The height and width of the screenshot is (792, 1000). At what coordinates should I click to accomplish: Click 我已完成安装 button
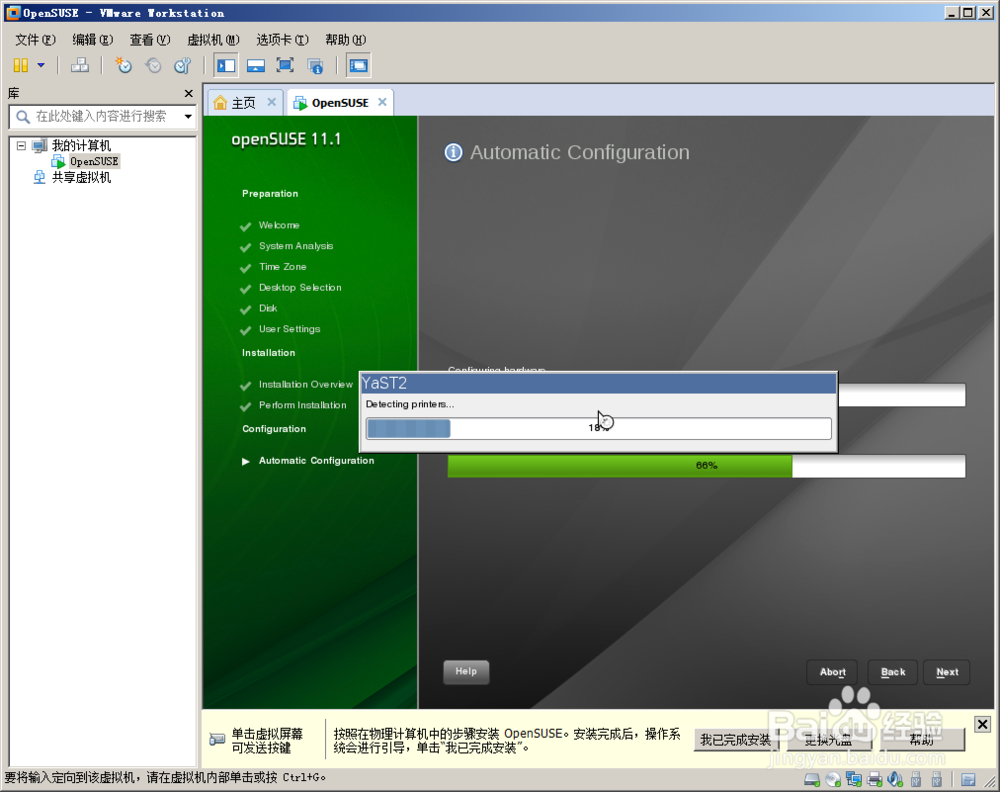click(x=735, y=740)
